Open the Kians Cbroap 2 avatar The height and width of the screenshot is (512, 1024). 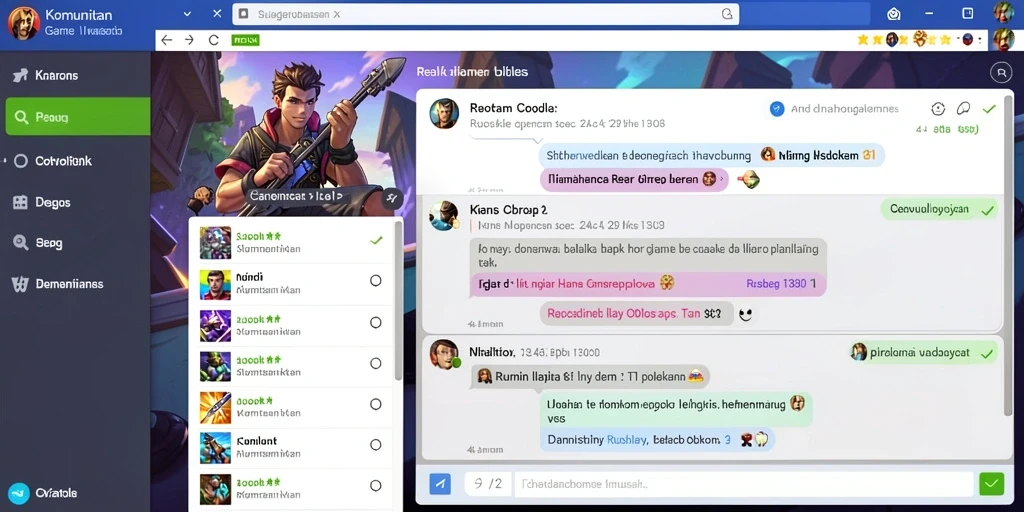tap(444, 215)
